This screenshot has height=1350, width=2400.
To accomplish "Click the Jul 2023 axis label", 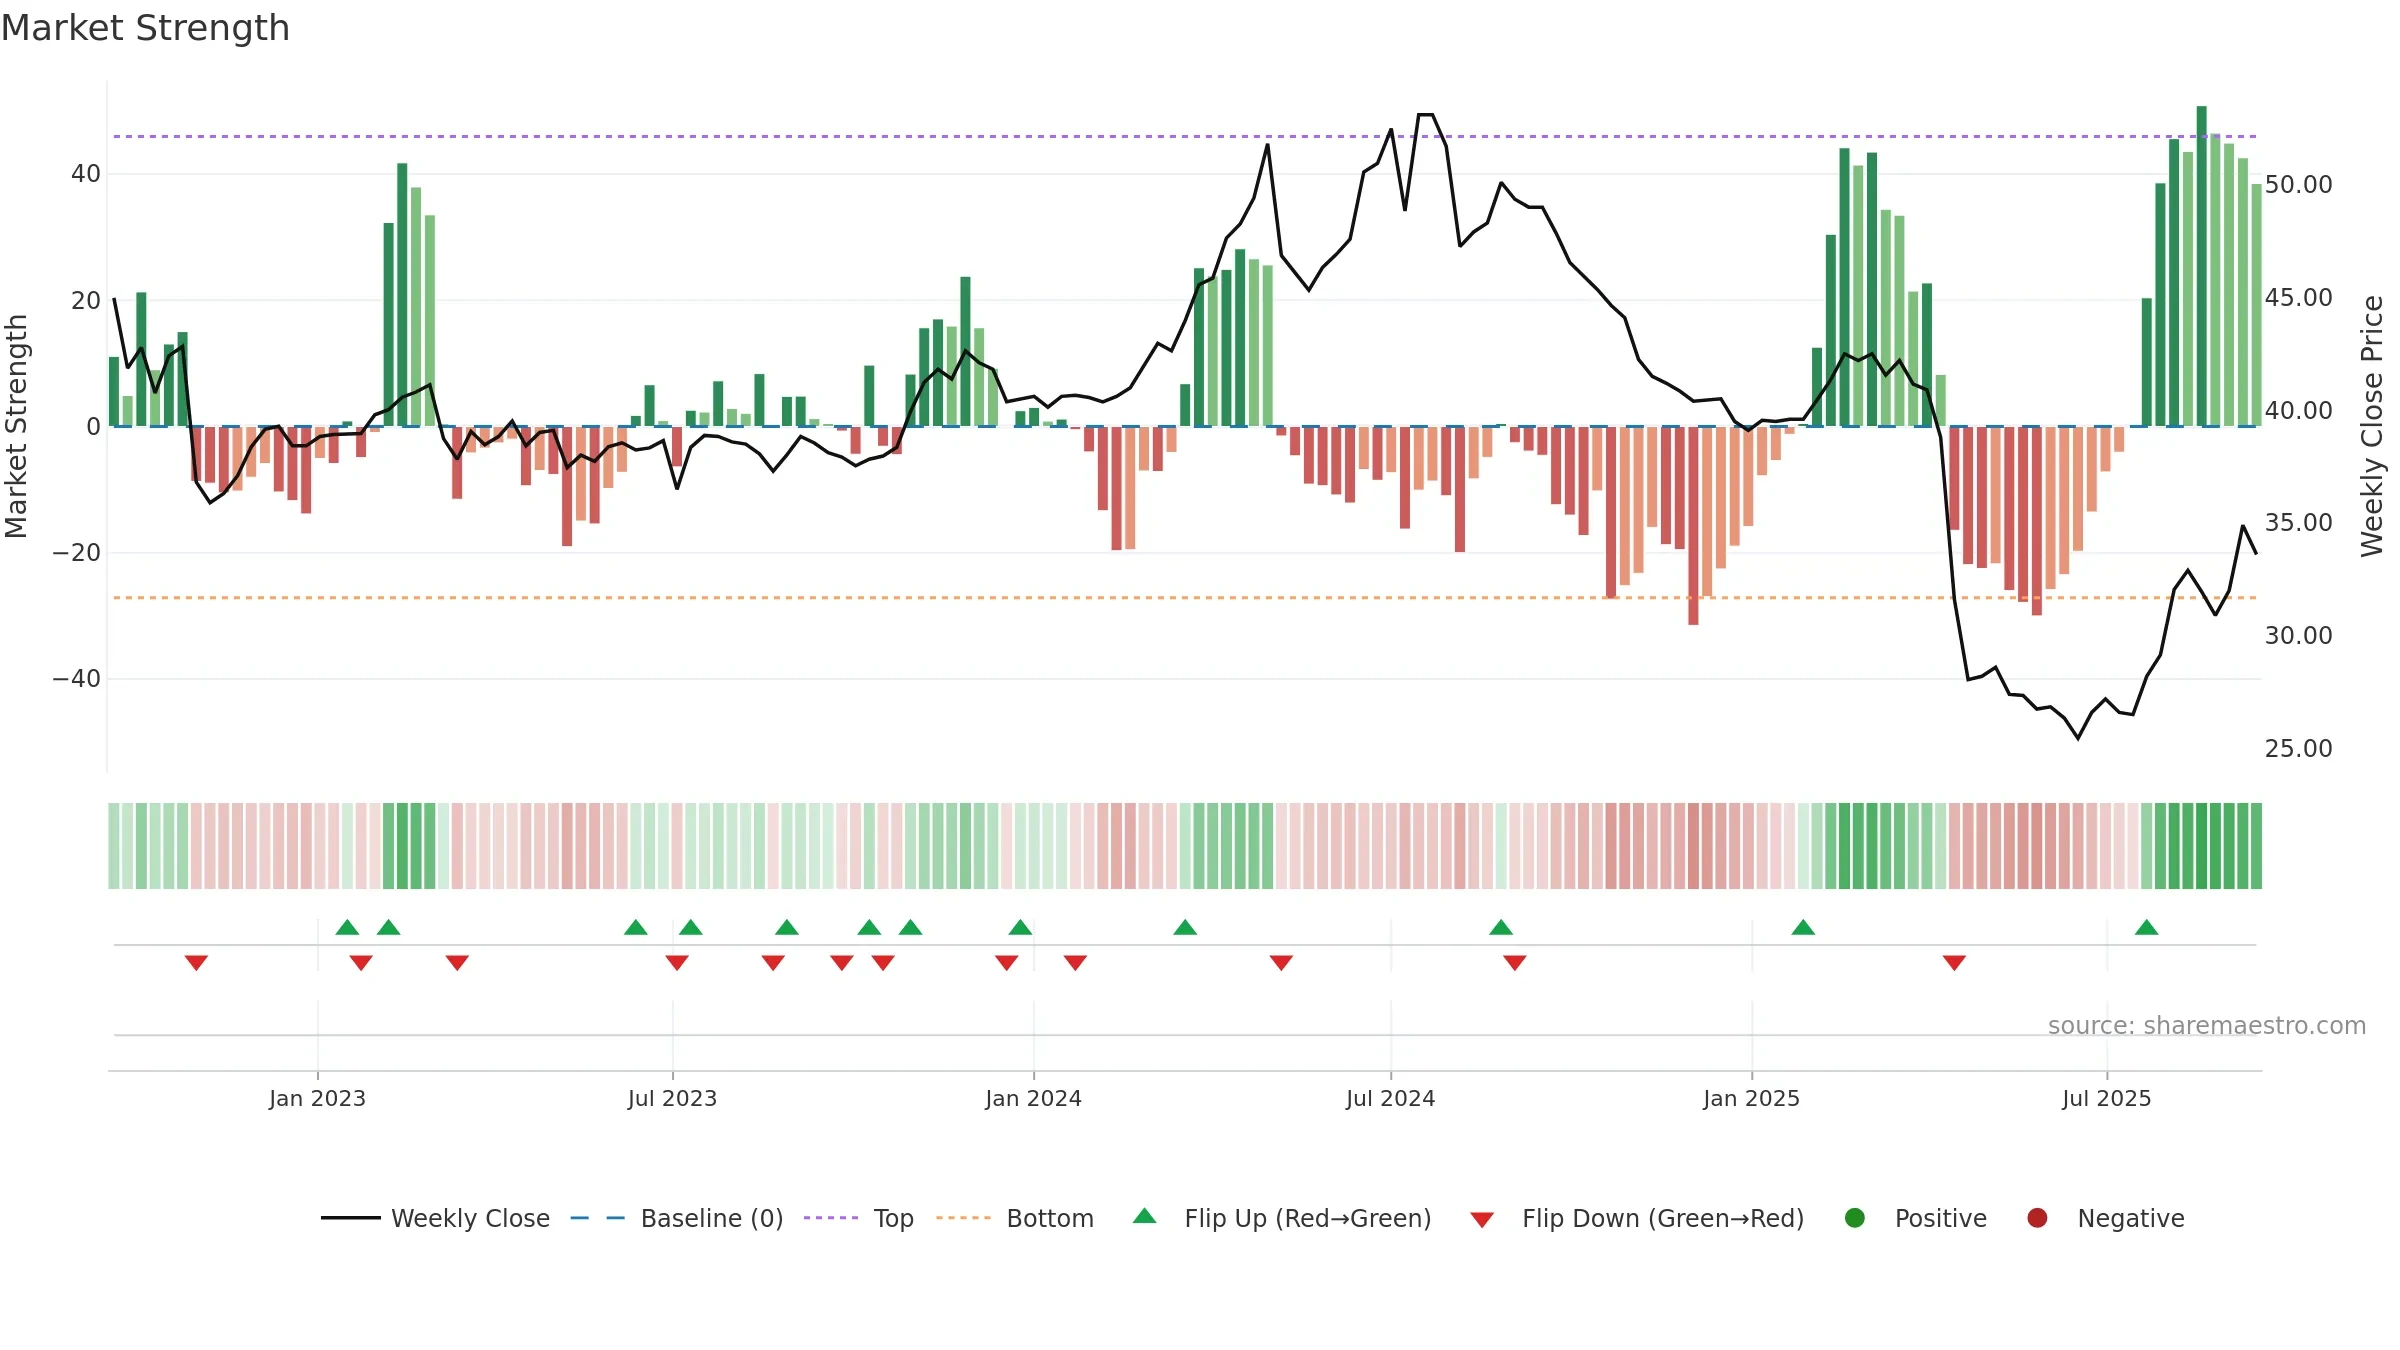I will click(672, 1098).
